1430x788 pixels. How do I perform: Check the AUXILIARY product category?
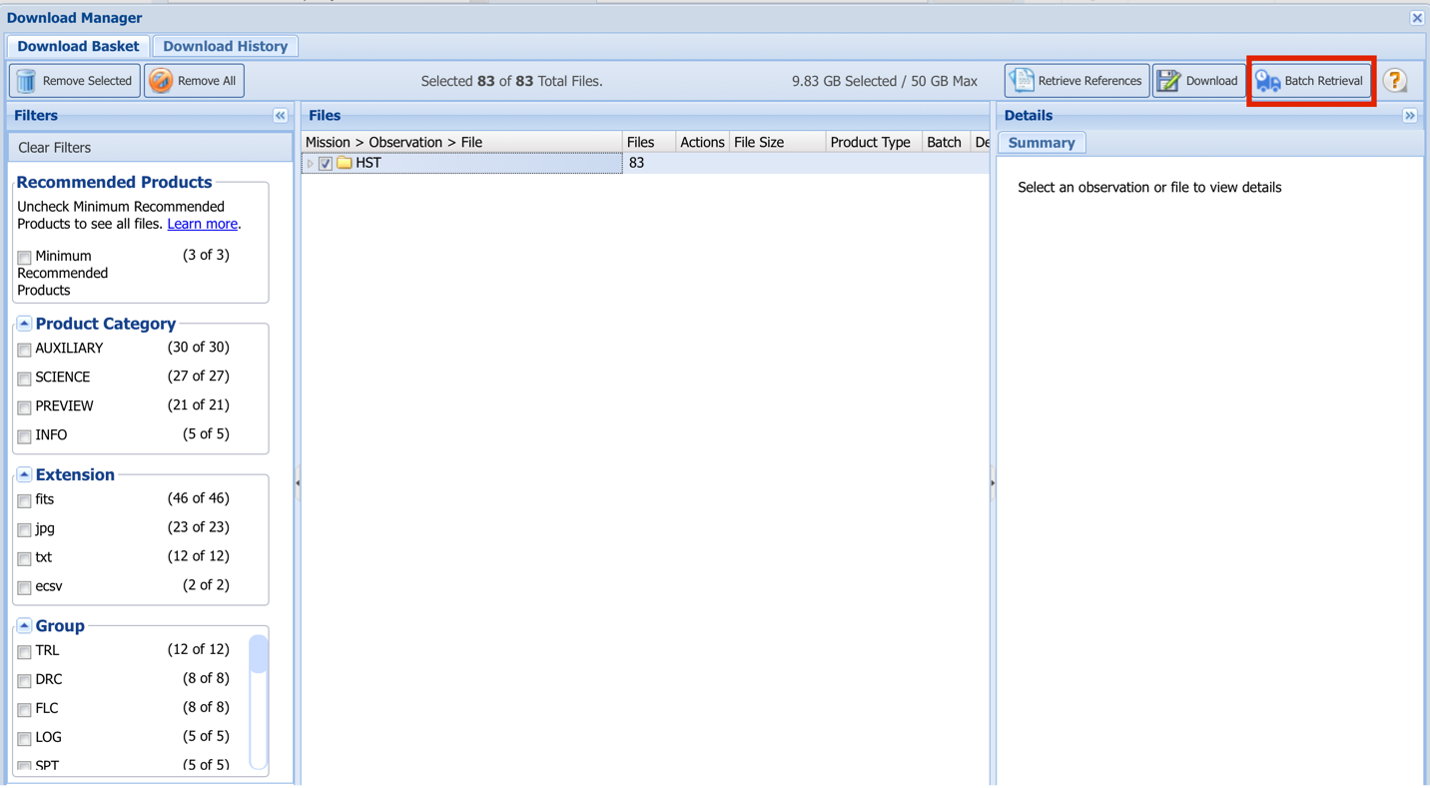coord(24,350)
